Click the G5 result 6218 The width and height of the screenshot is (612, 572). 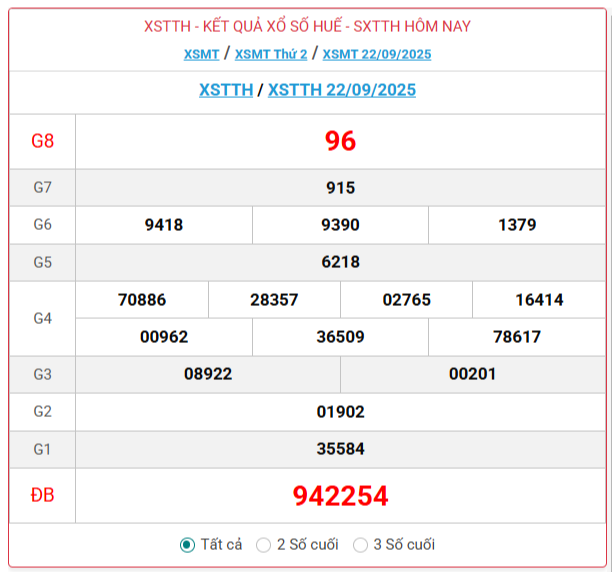tap(340, 262)
